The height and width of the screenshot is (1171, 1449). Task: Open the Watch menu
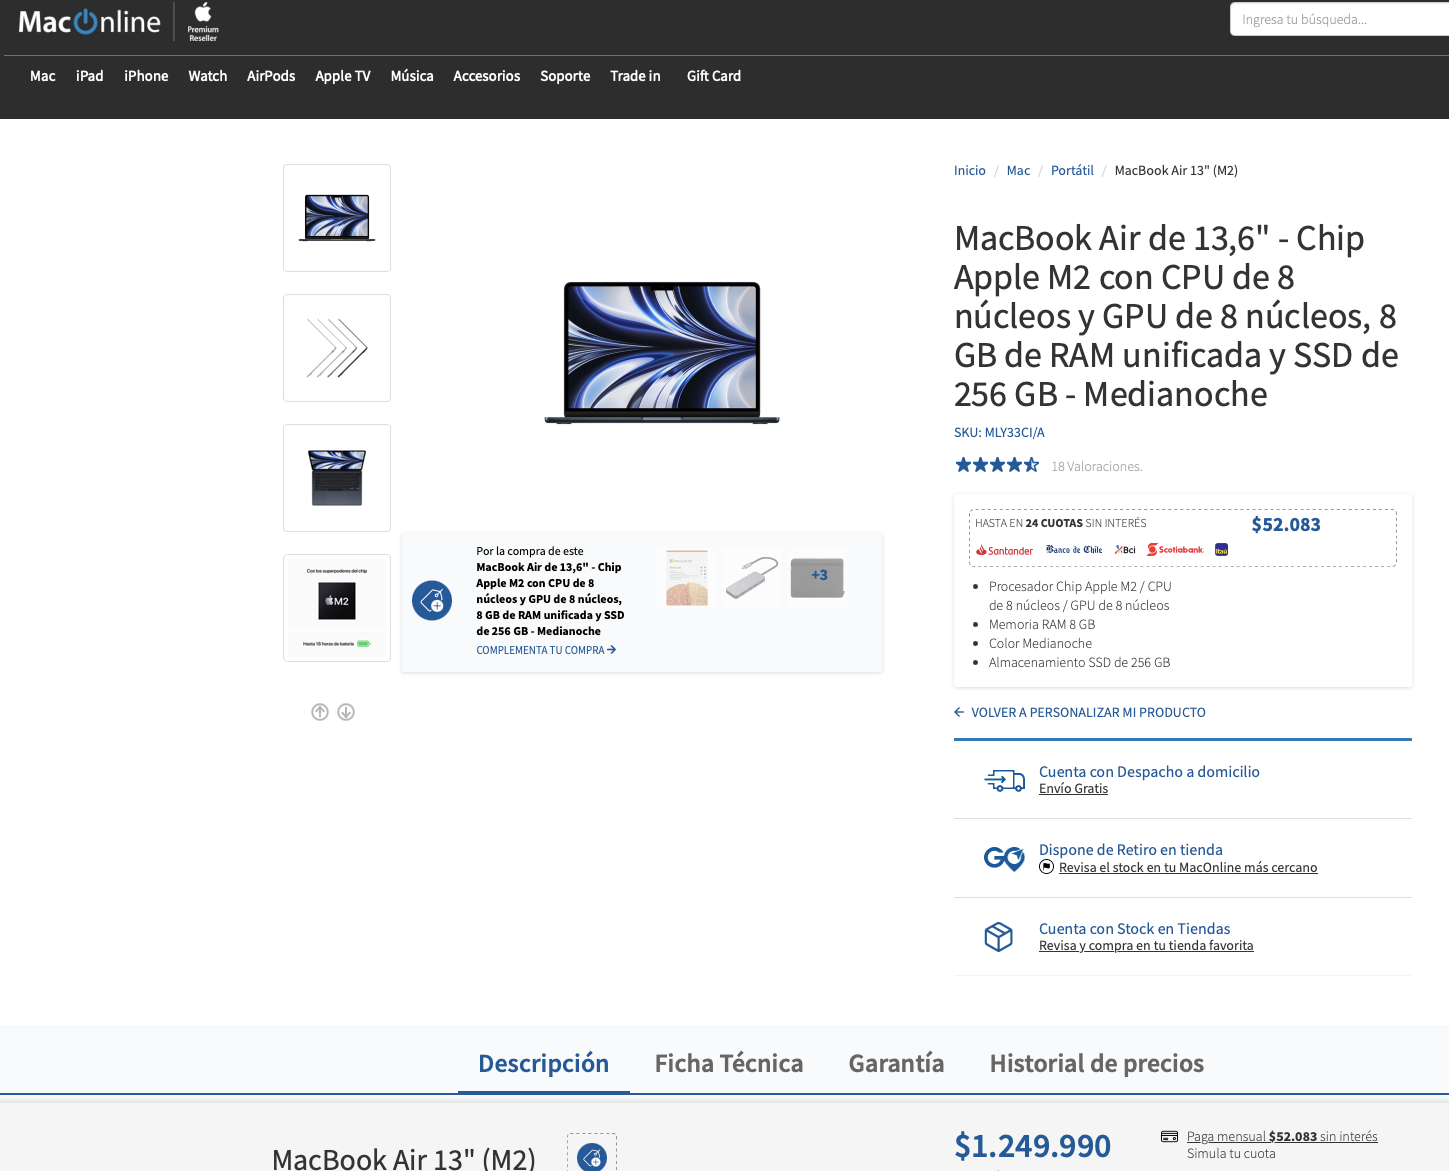pyautogui.click(x=208, y=76)
